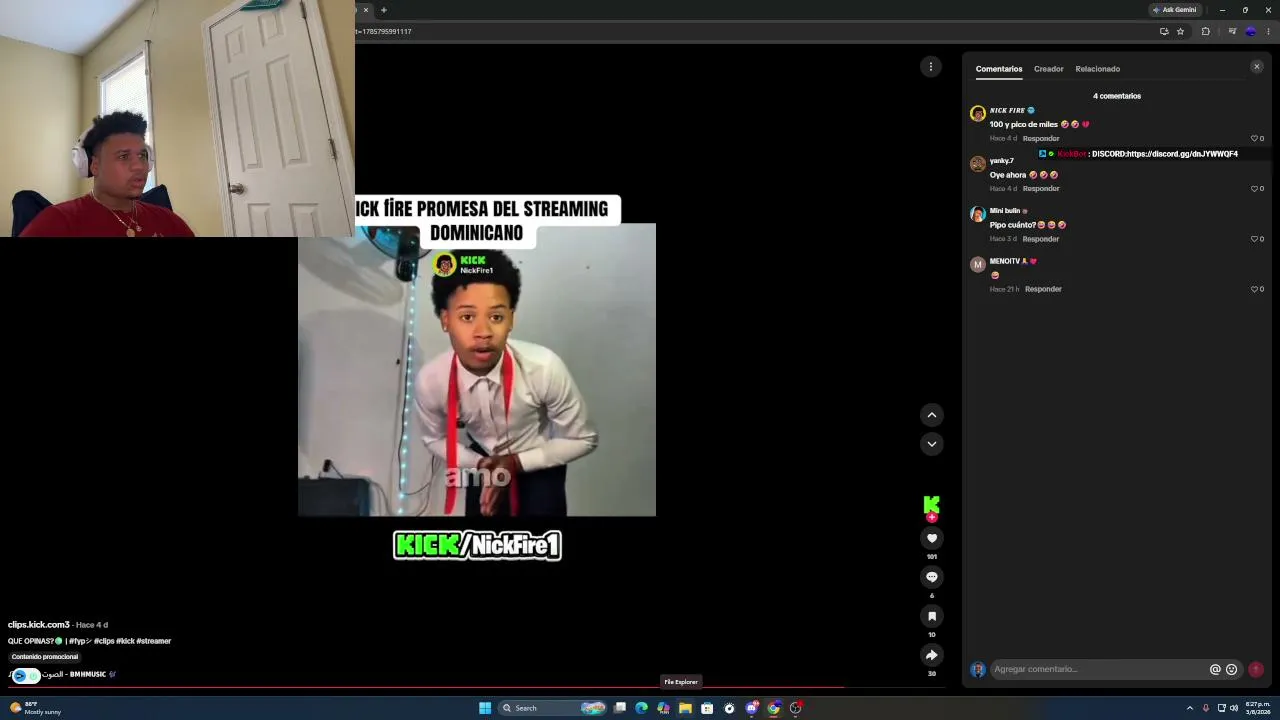Like the yanky.7 comment

(x=1254, y=189)
